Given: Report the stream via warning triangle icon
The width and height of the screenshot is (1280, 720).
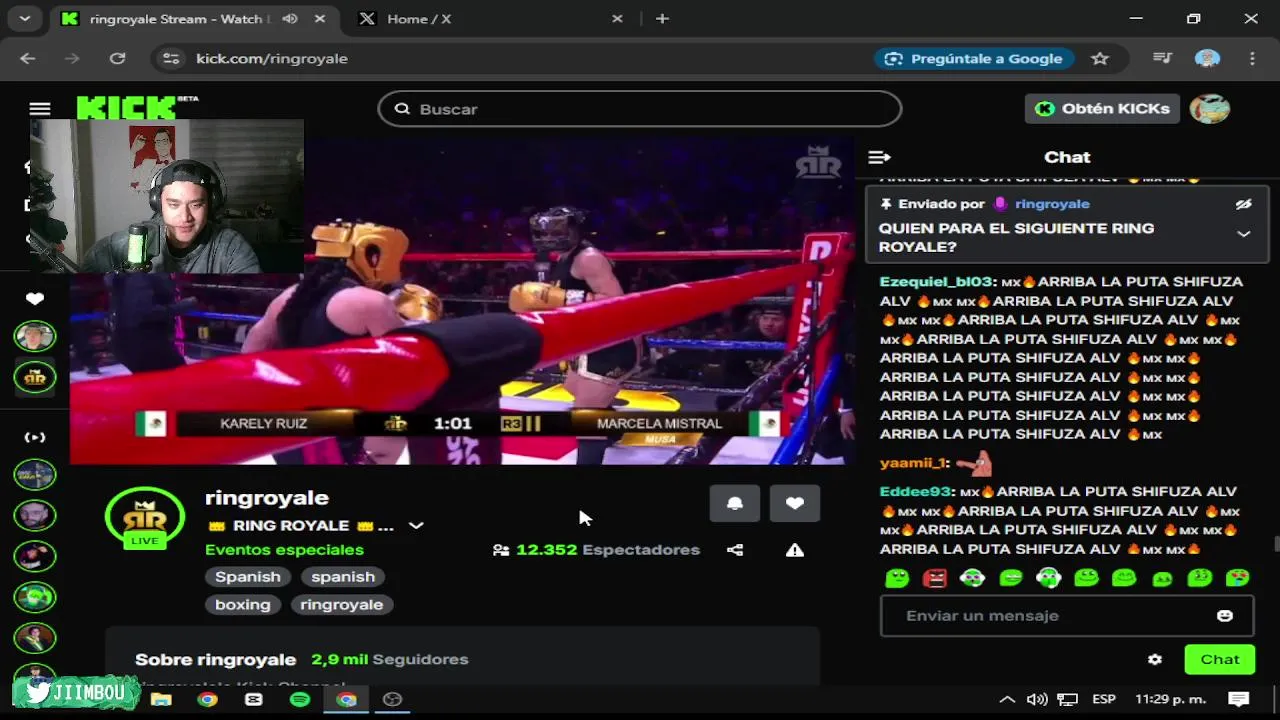Looking at the screenshot, I should pyautogui.click(x=795, y=550).
